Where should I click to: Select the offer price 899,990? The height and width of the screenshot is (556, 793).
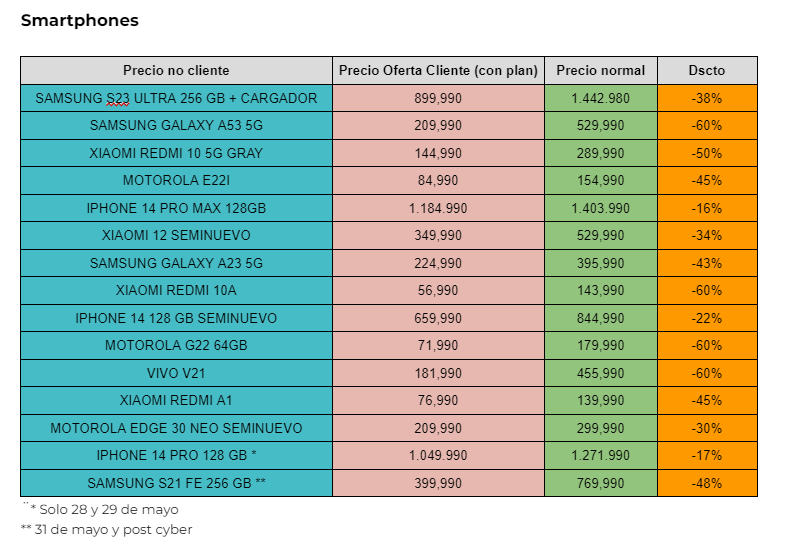click(x=438, y=98)
